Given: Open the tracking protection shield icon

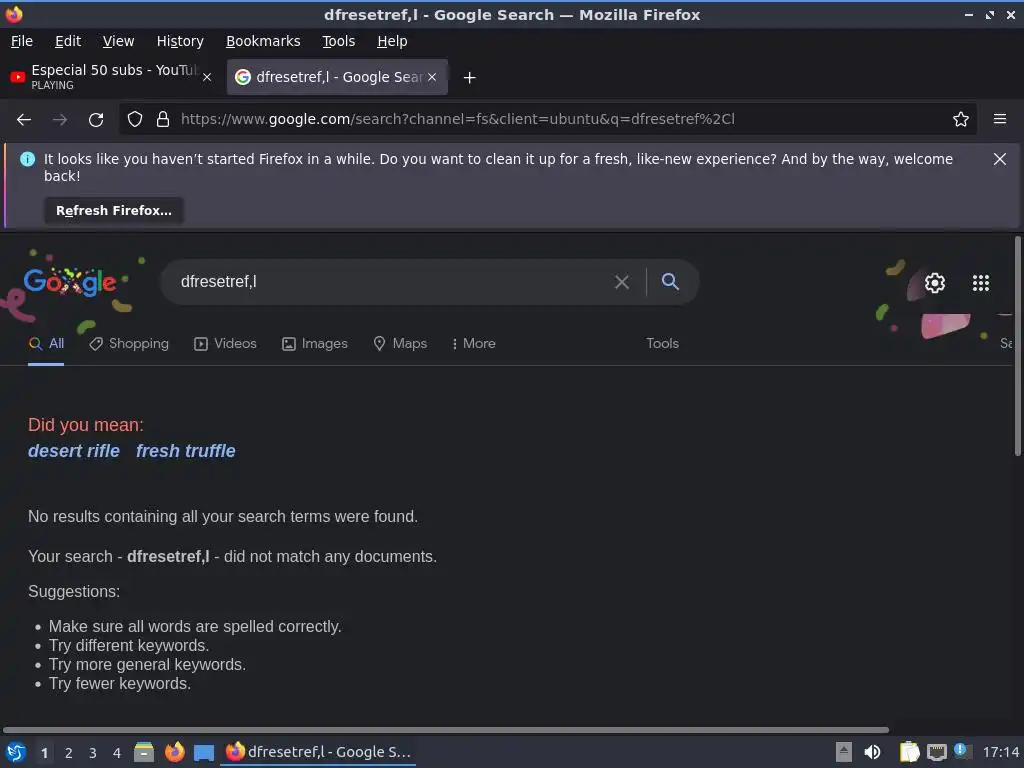Looking at the screenshot, I should (x=135, y=120).
